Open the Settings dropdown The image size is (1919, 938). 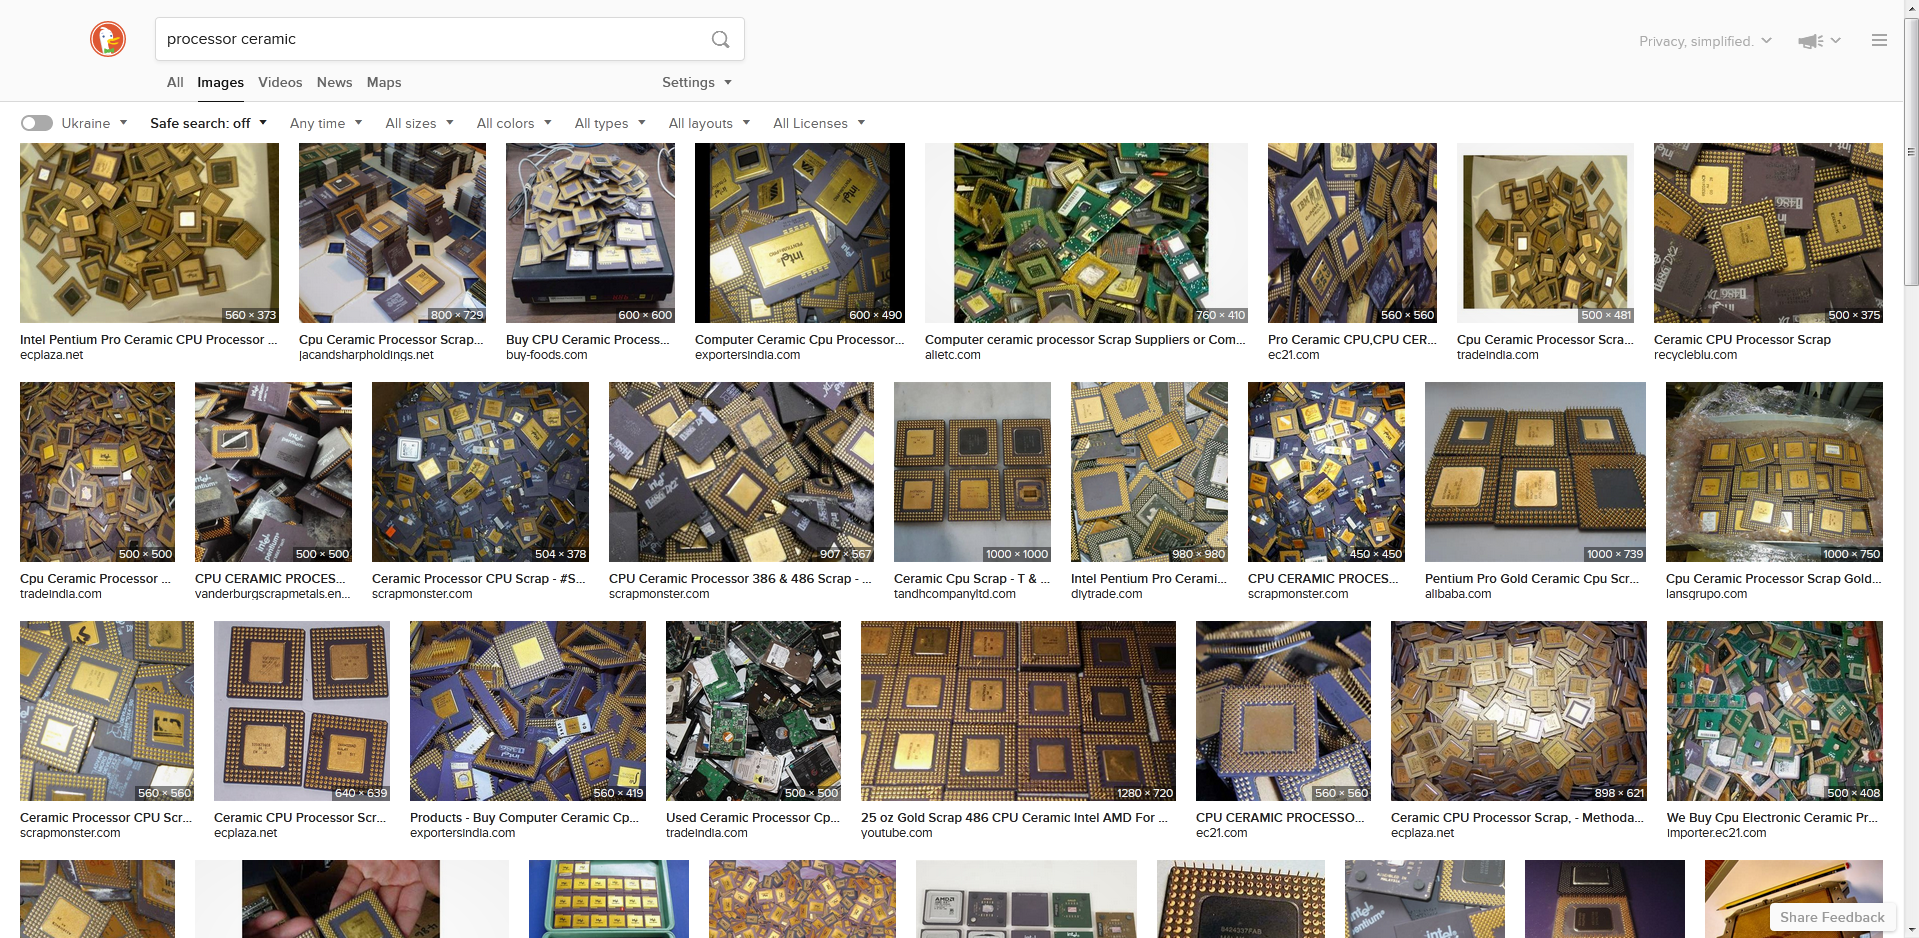[696, 82]
